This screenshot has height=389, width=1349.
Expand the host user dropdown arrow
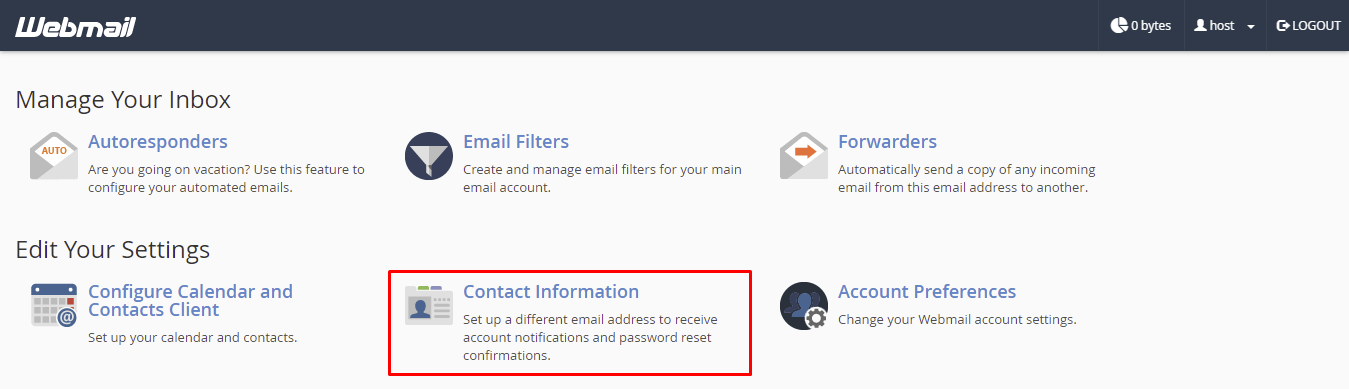click(1251, 27)
